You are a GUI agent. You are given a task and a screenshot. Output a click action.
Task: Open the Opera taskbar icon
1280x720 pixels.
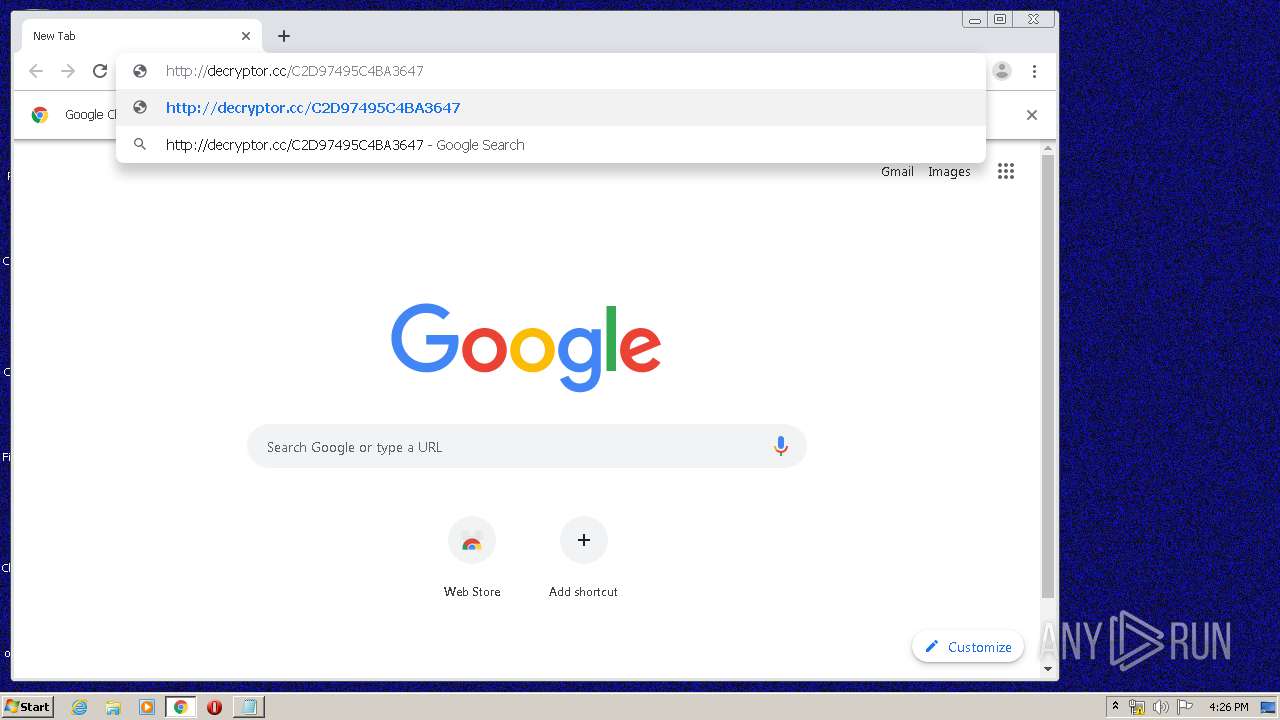[x=214, y=707]
